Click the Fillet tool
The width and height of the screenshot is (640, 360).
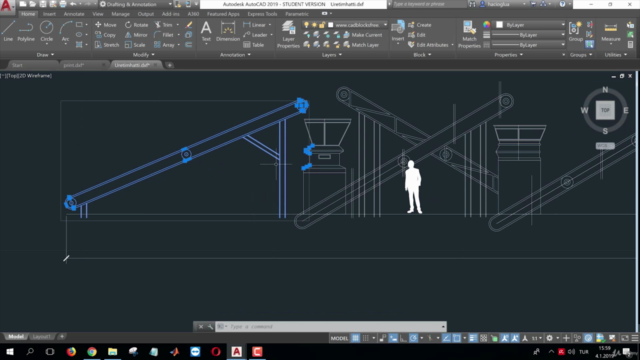pos(164,35)
